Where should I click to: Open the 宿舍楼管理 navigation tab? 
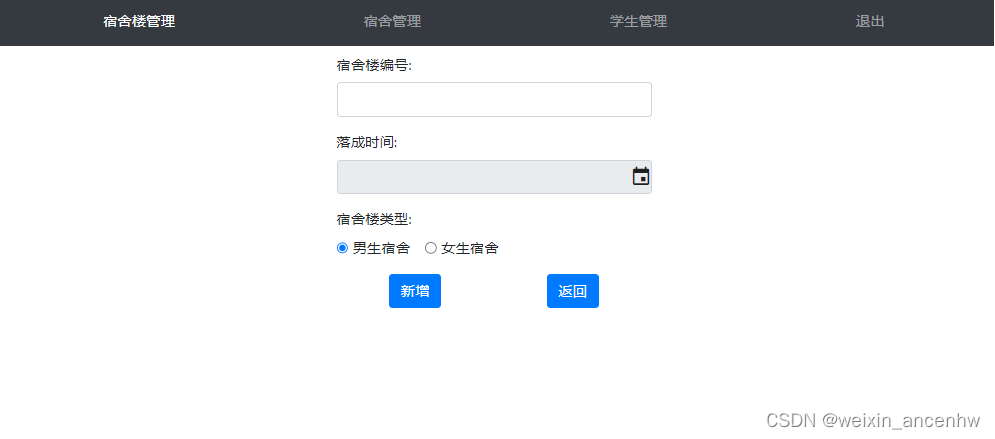(x=139, y=22)
